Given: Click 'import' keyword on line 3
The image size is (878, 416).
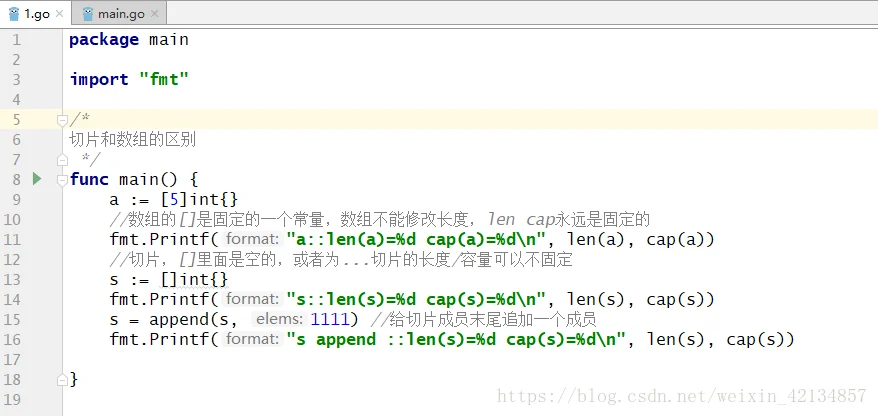Looking at the screenshot, I should click(x=99, y=80).
